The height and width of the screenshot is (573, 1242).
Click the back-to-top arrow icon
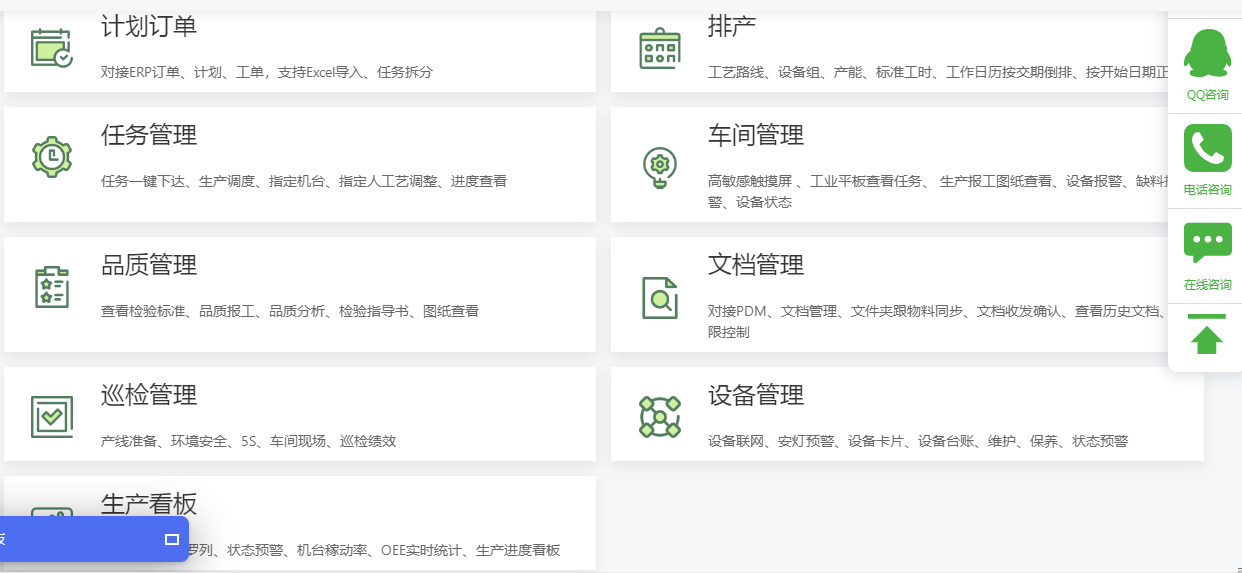1207,336
